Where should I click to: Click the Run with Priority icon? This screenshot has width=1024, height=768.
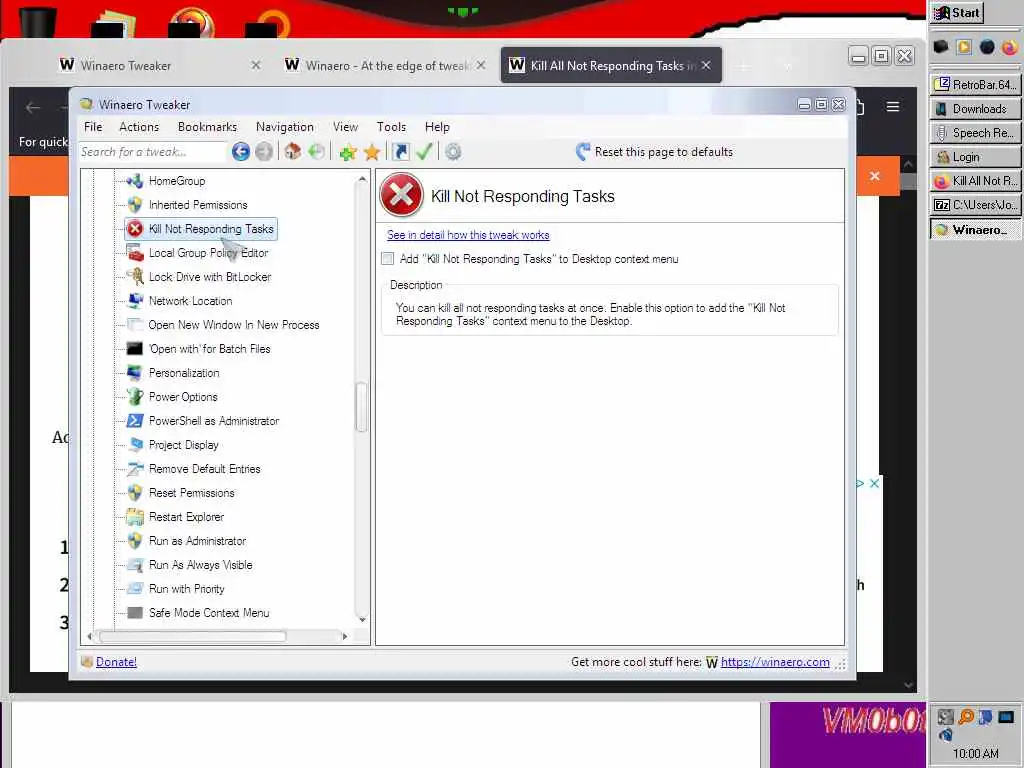(x=135, y=588)
